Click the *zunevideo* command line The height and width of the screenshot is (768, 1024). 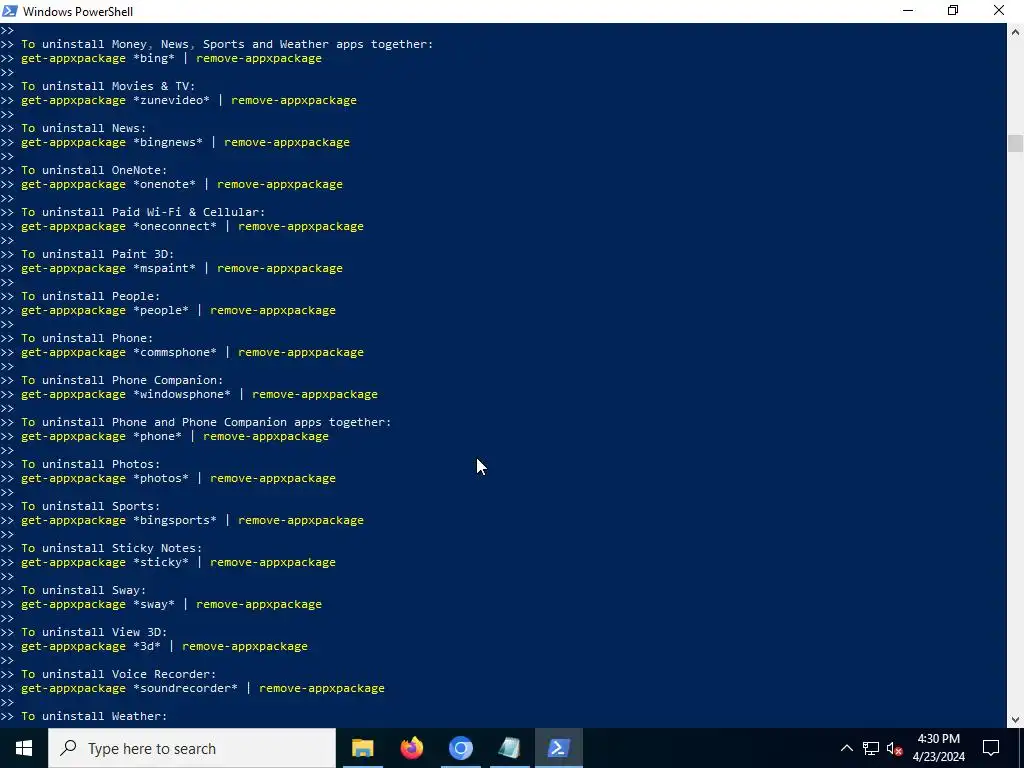(189, 100)
